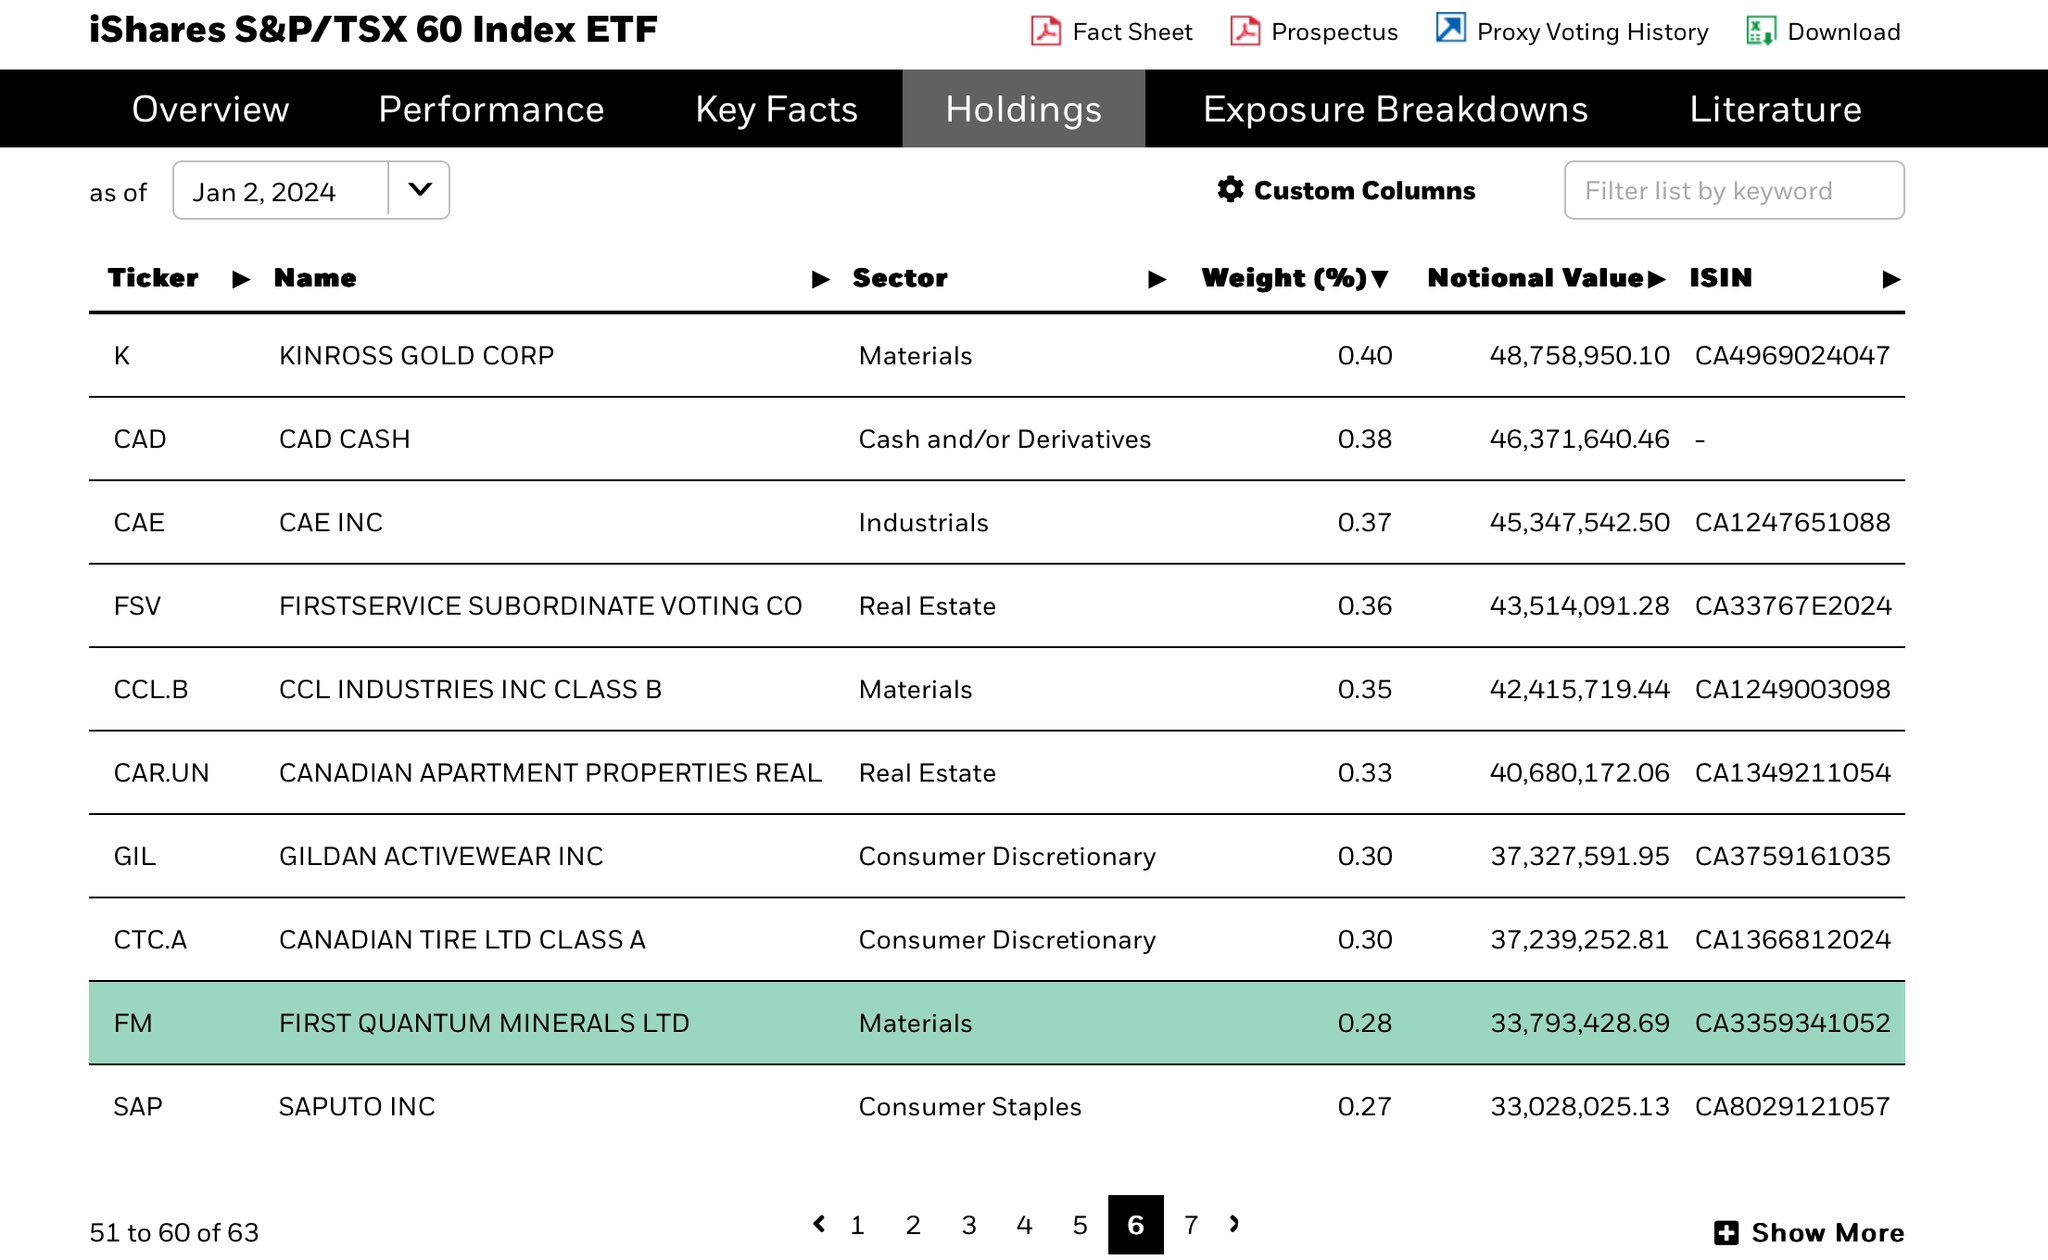Open Custom Columns settings
Image resolution: width=2048 pixels, height=1260 pixels.
[x=1346, y=190]
